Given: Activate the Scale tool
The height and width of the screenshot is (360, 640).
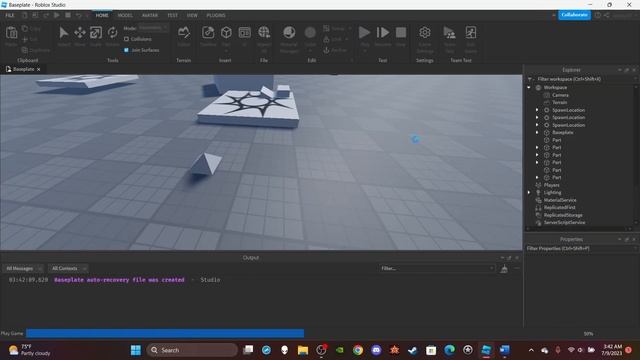Looking at the screenshot, I should 96,33.
